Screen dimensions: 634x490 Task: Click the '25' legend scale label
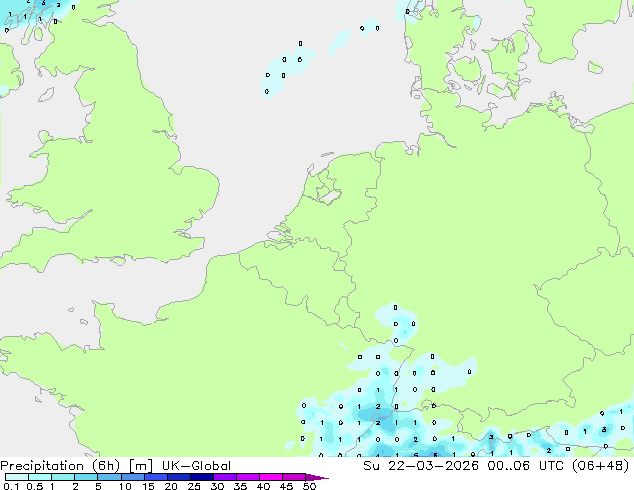194,486
